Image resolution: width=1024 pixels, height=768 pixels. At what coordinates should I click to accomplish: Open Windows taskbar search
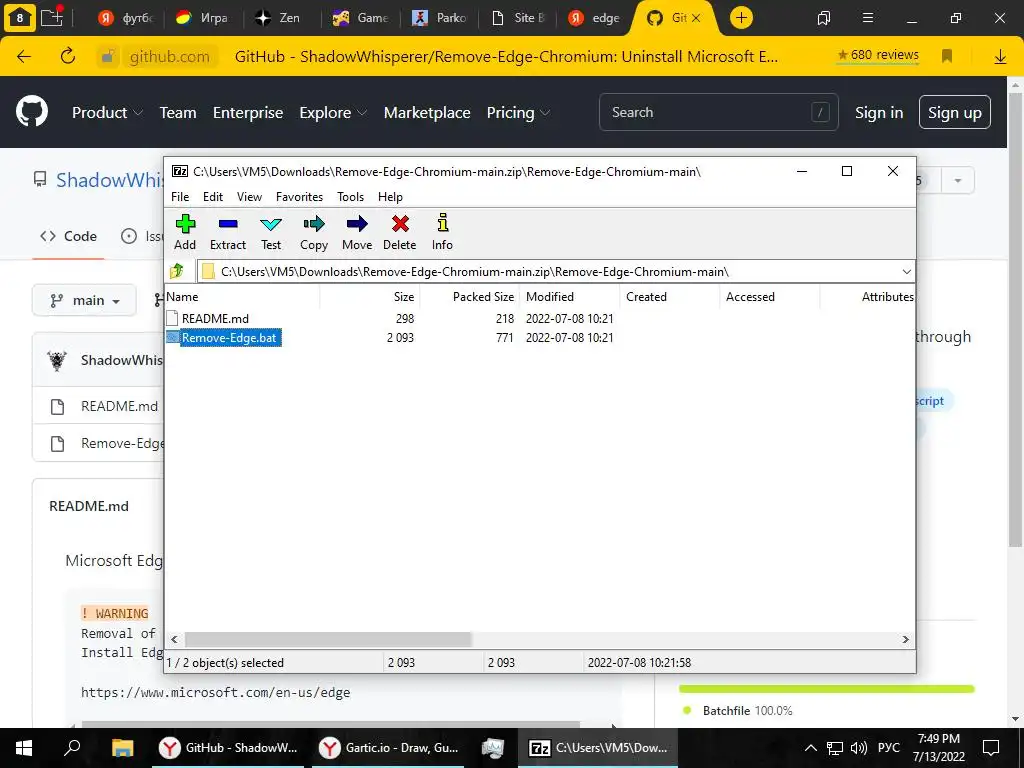(x=72, y=748)
